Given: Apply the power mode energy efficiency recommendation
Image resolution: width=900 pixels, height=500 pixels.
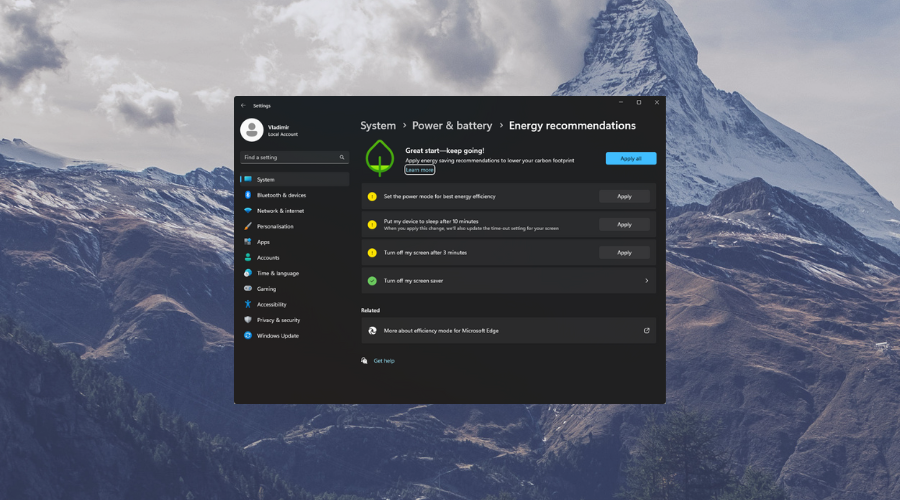Looking at the screenshot, I should pyautogui.click(x=624, y=196).
